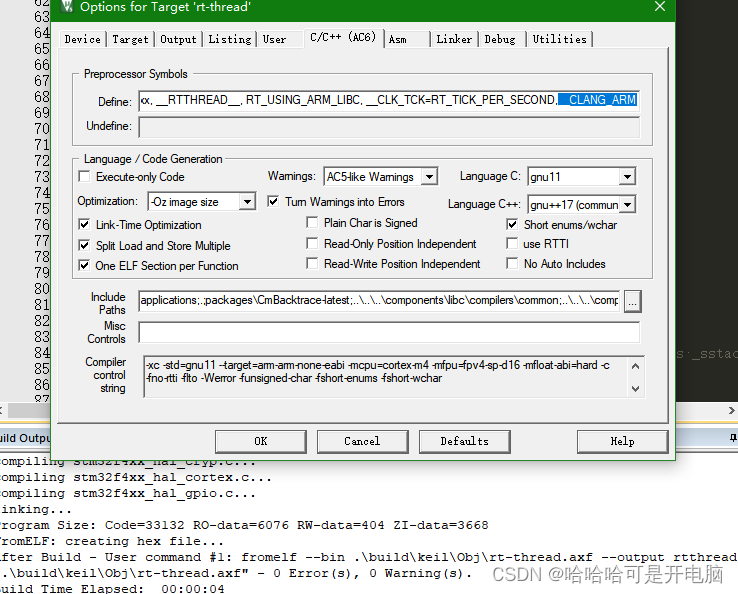Toggle Link-Time Optimization checkbox
The width and height of the screenshot is (738, 594).
[84, 225]
